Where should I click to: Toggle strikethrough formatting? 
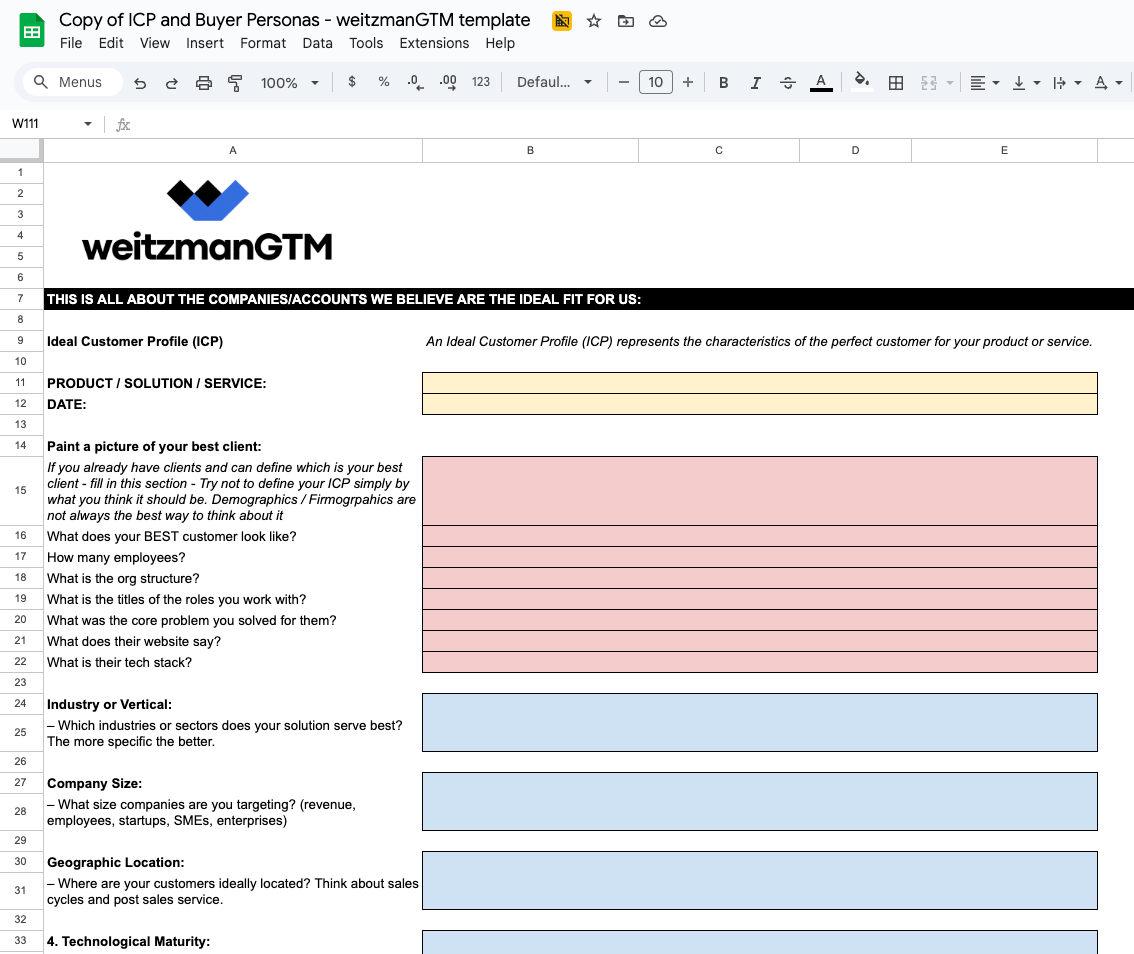pyautogui.click(x=788, y=83)
